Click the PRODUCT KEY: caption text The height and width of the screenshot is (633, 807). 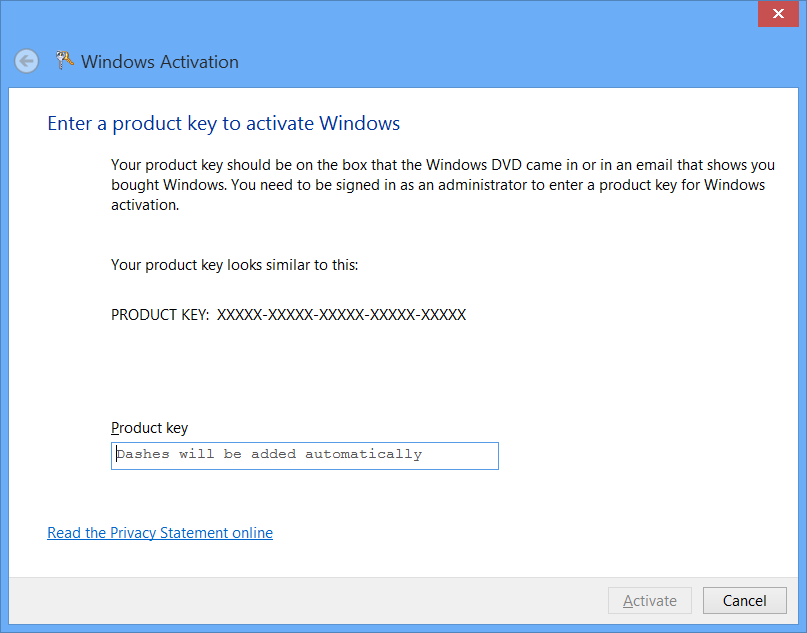click(160, 314)
